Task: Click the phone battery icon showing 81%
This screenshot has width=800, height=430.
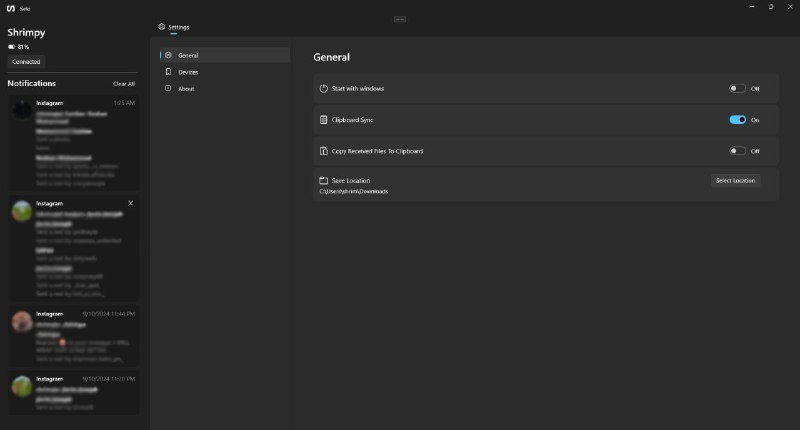Action: (12, 46)
